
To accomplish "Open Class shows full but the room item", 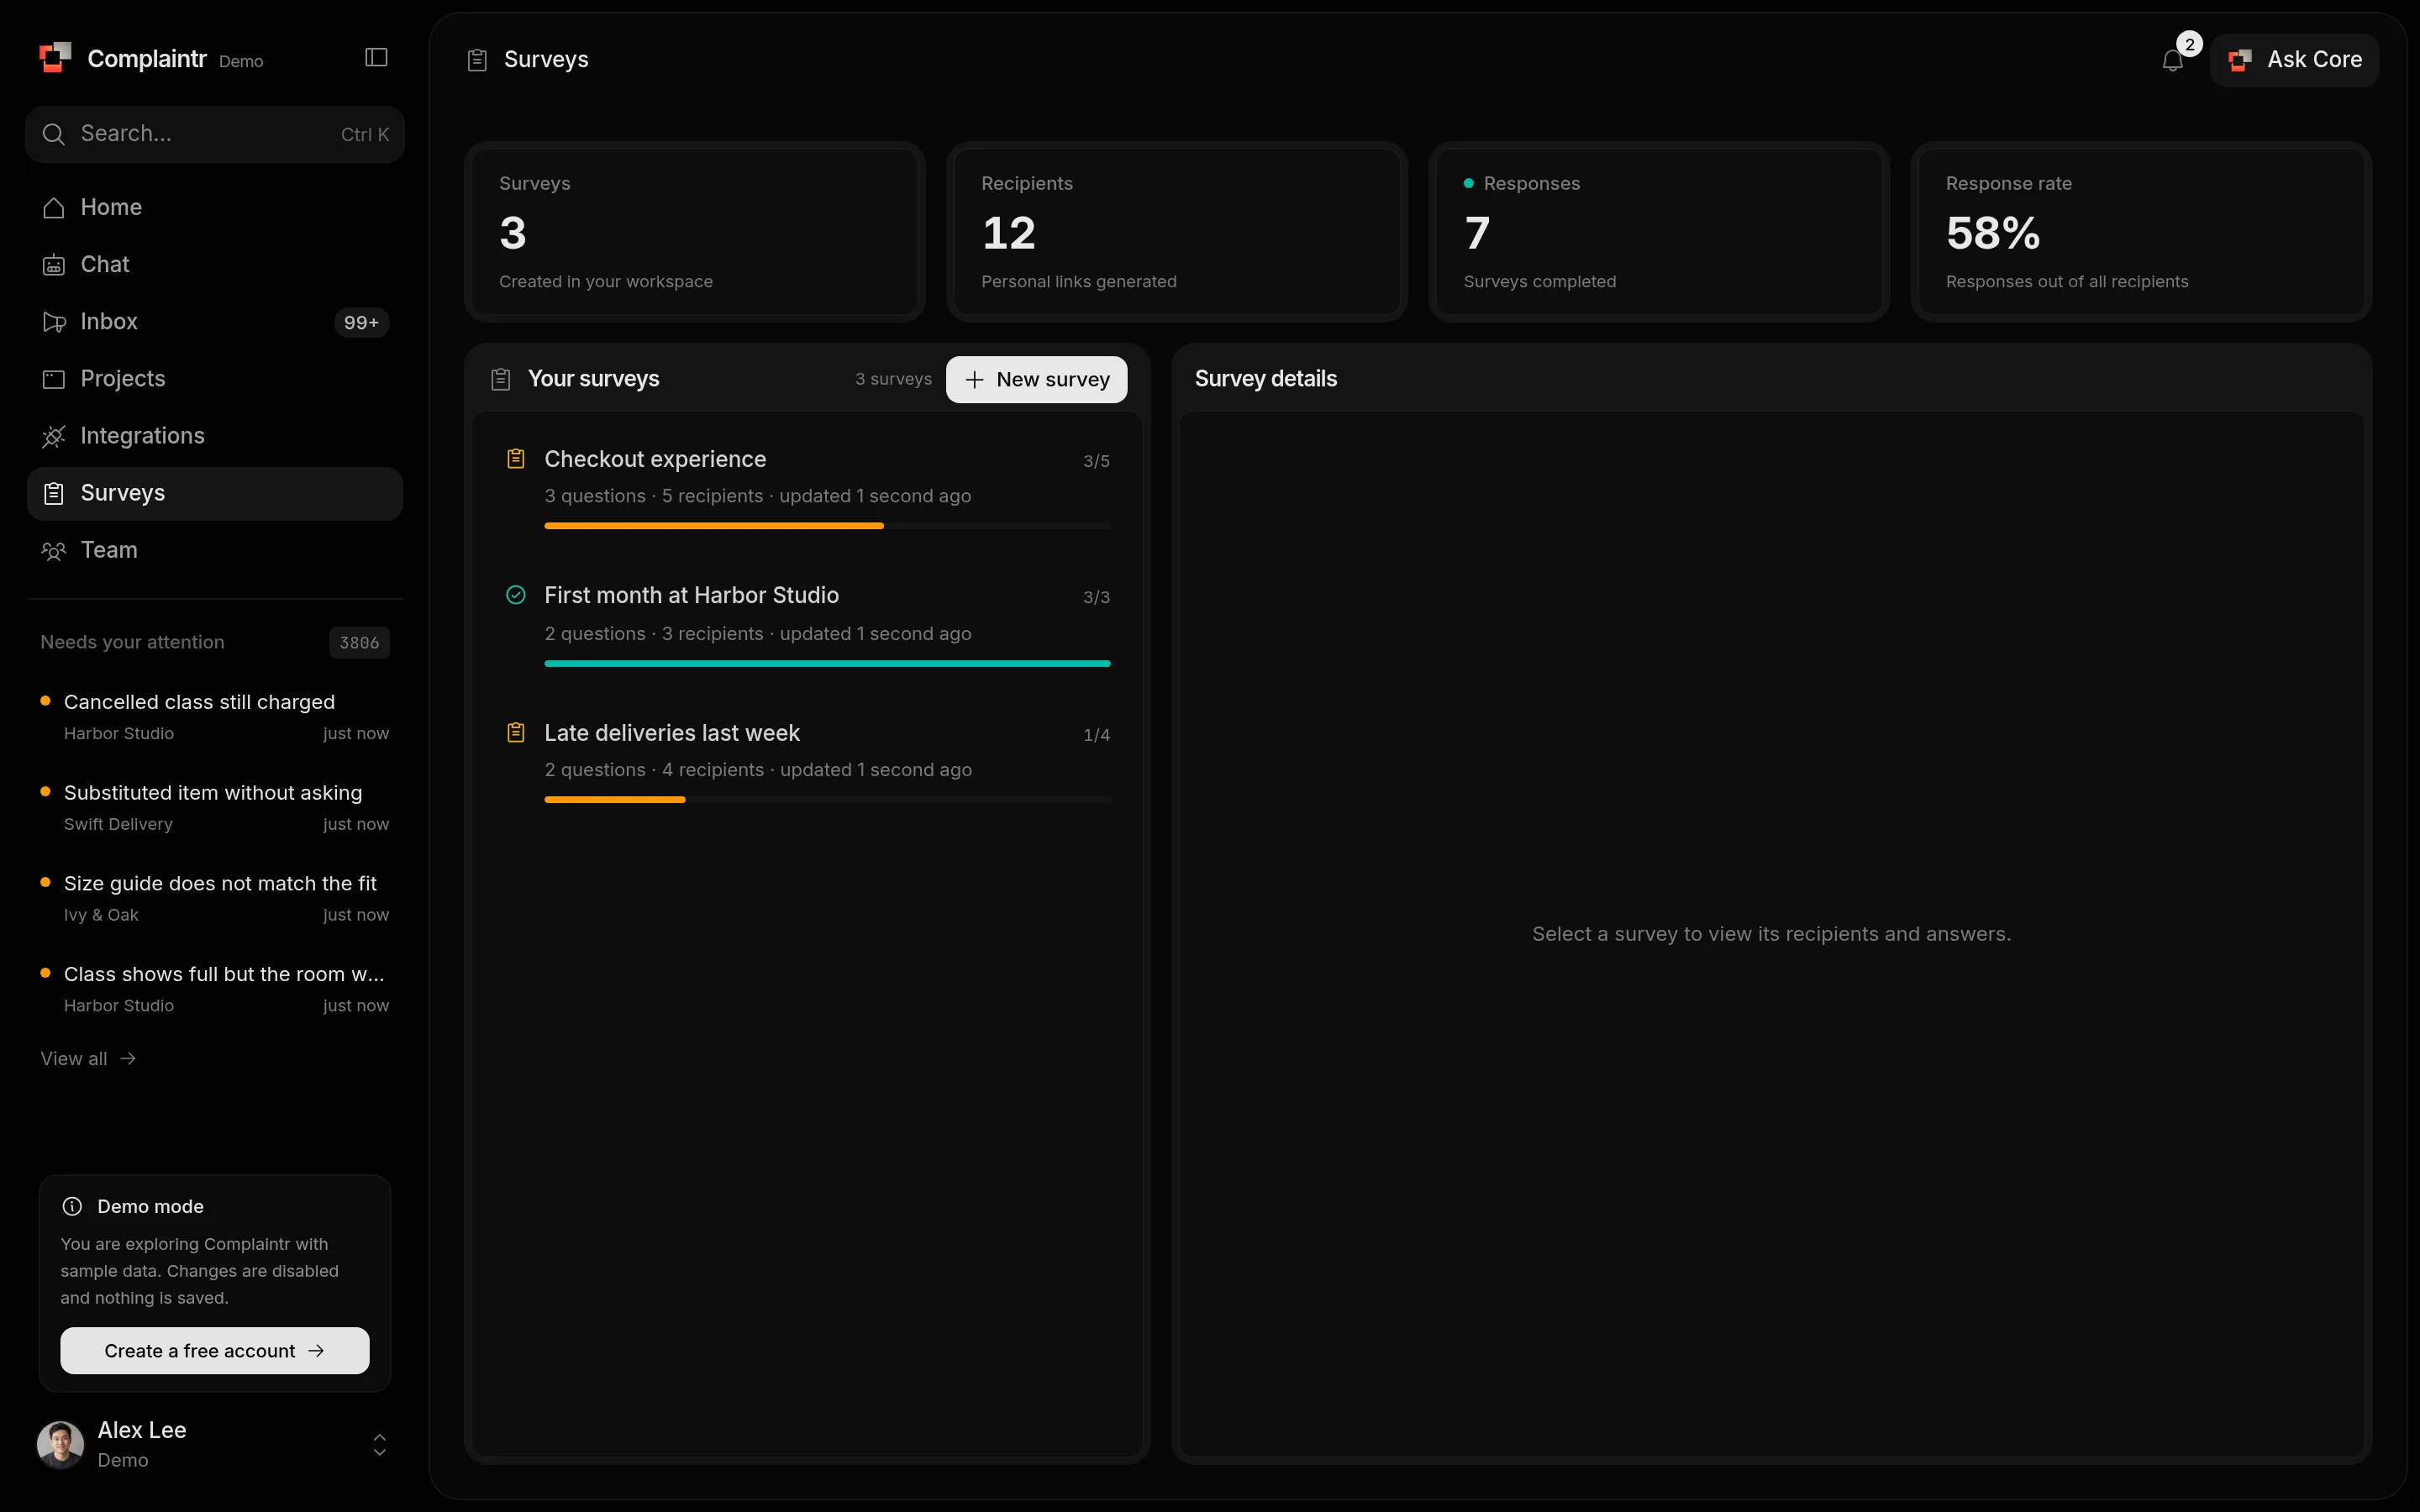I will click(x=215, y=989).
